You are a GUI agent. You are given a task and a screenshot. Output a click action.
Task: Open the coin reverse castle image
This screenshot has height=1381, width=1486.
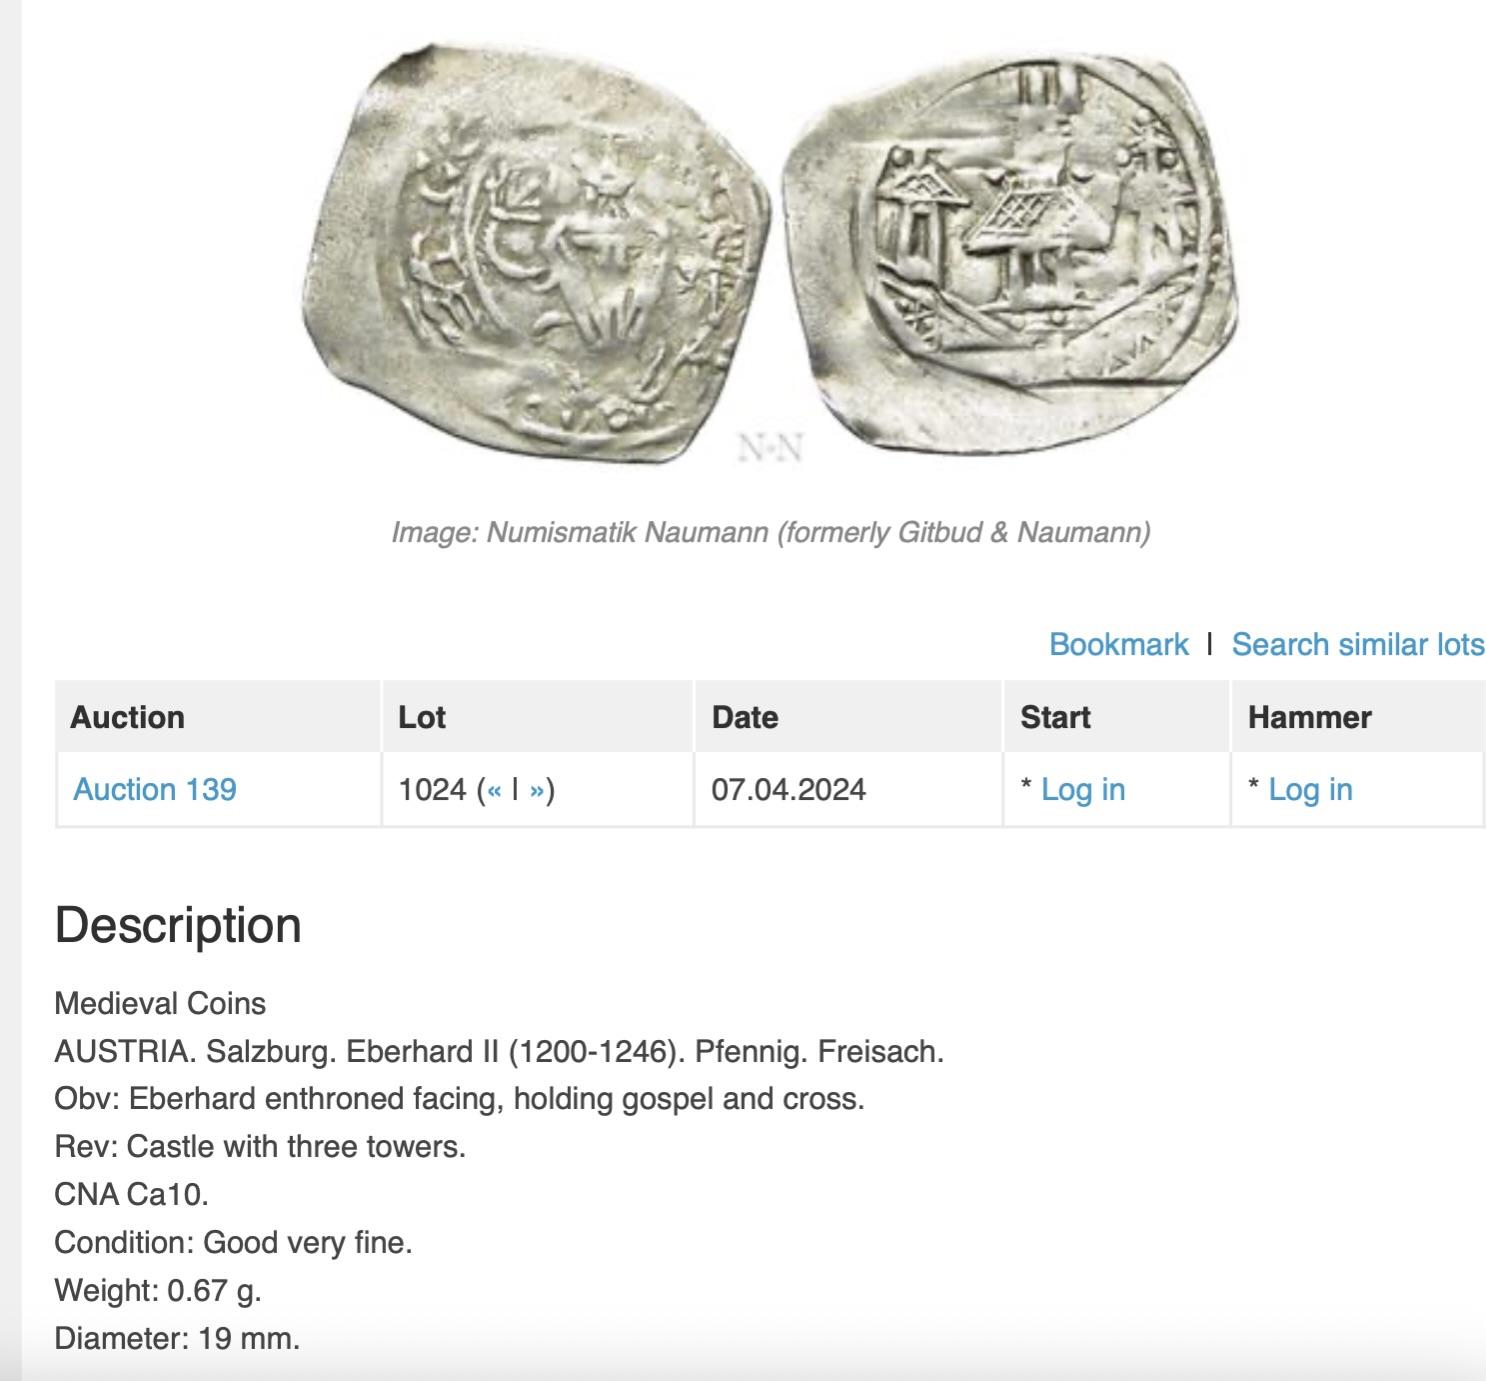coord(1010,250)
